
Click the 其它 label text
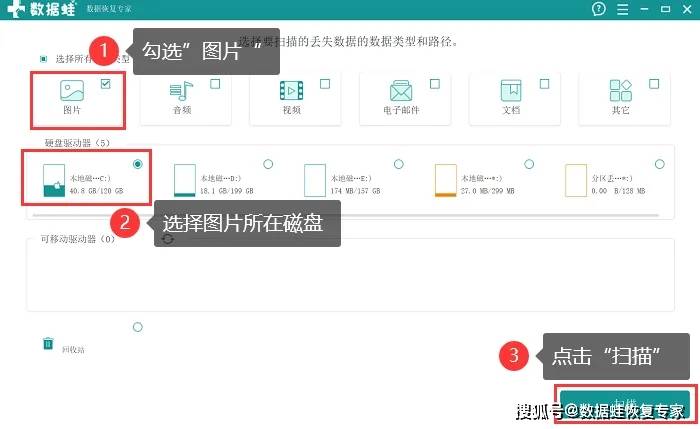click(x=621, y=110)
